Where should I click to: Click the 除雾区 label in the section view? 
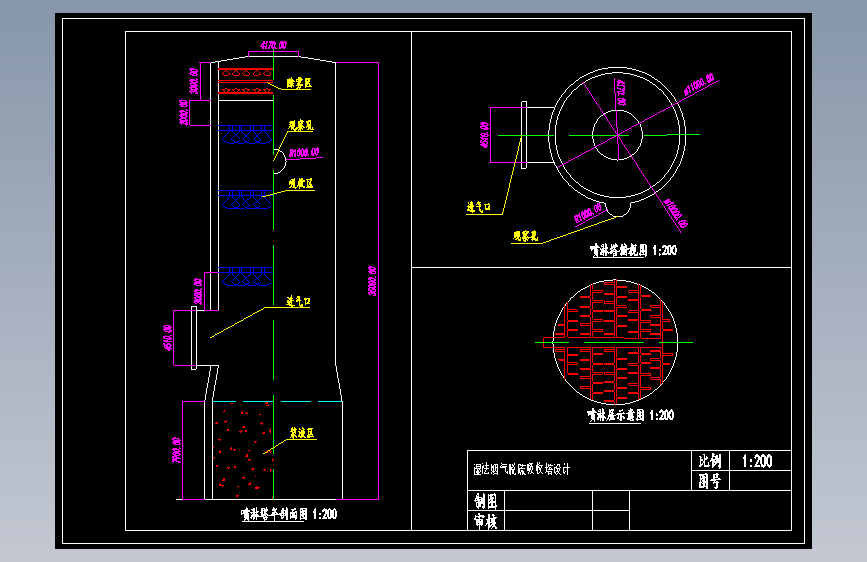pyautogui.click(x=299, y=84)
